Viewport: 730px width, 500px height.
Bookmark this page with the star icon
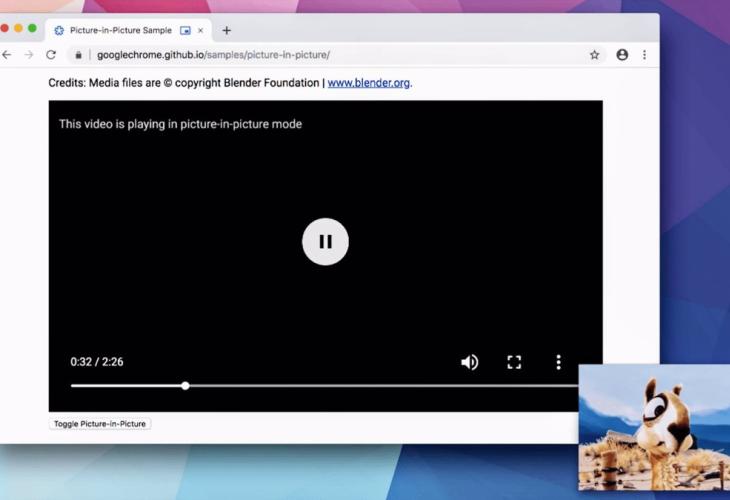(594, 55)
